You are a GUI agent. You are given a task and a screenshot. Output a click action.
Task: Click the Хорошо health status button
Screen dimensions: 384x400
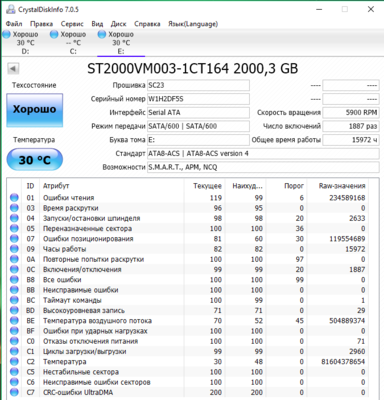coord(35,110)
